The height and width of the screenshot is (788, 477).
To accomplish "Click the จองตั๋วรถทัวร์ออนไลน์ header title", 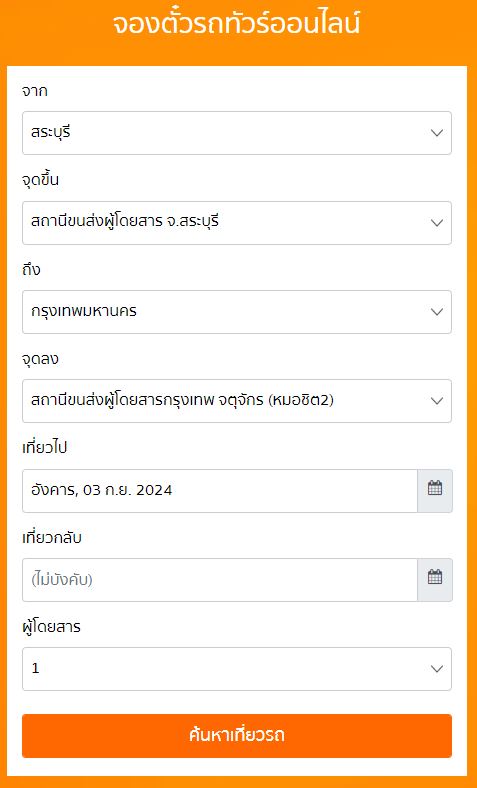I will tap(236, 24).
